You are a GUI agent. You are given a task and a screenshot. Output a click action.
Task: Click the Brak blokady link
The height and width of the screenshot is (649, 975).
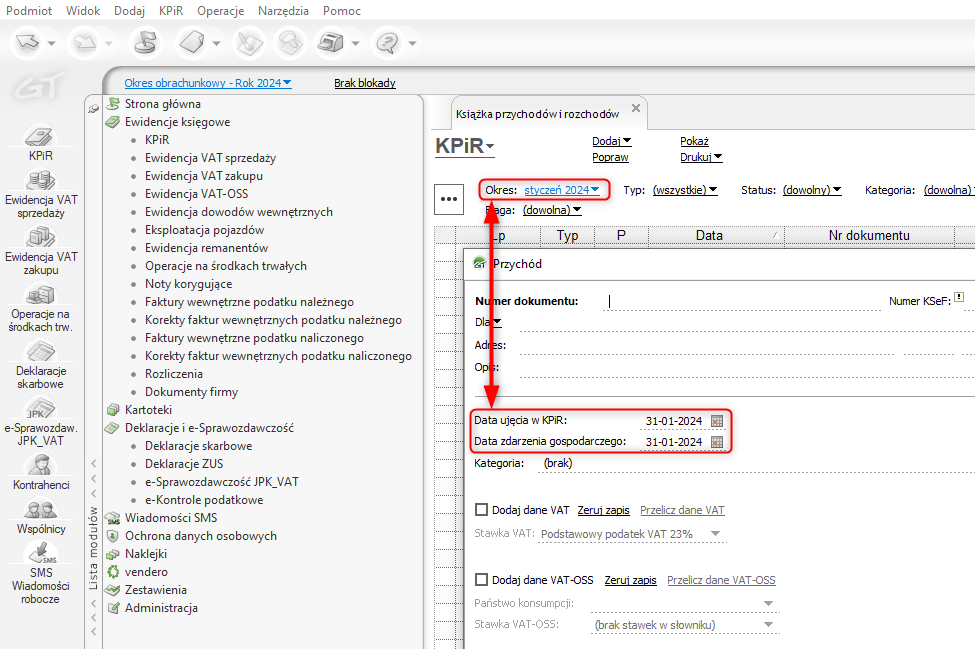click(364, 83)
